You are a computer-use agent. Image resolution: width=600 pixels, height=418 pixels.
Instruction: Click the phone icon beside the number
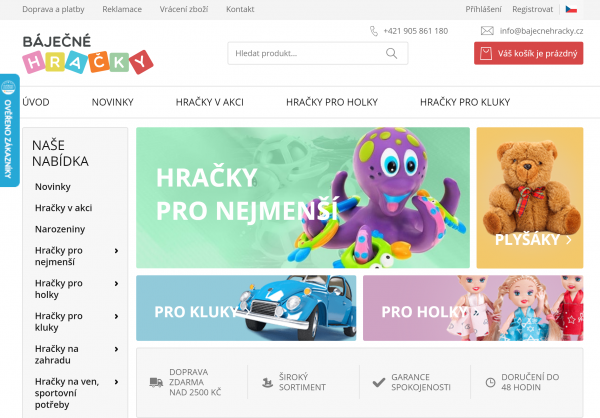(x=374, y=31)
